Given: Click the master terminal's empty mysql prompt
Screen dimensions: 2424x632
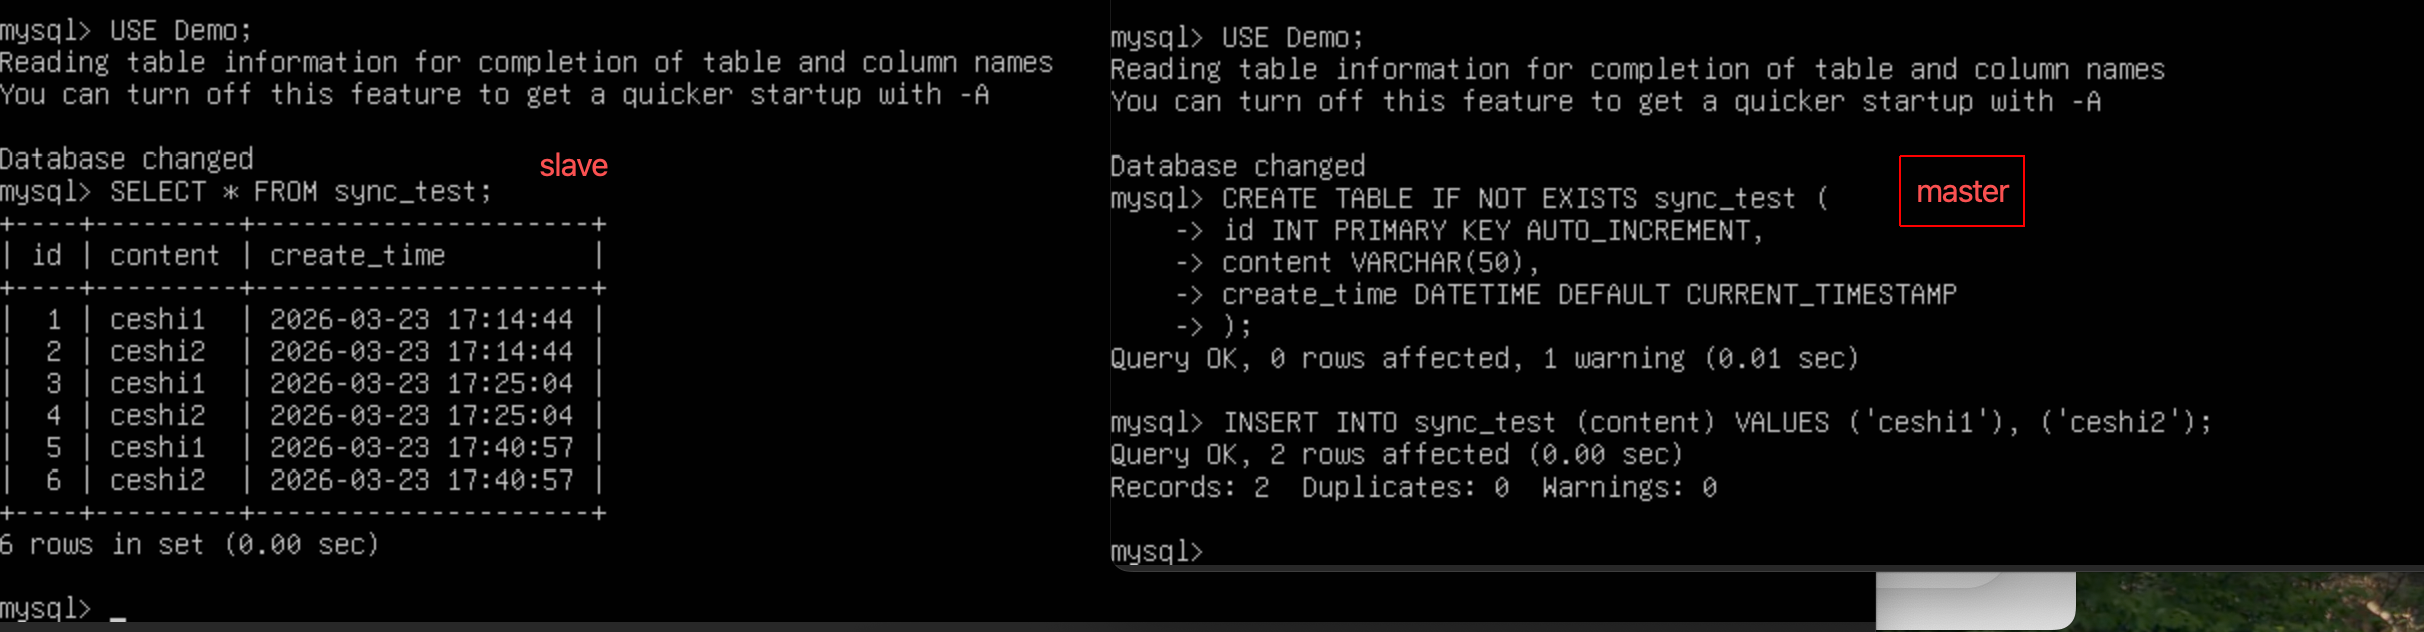Looking at the screenshot, I should [x=1157, y=551].
